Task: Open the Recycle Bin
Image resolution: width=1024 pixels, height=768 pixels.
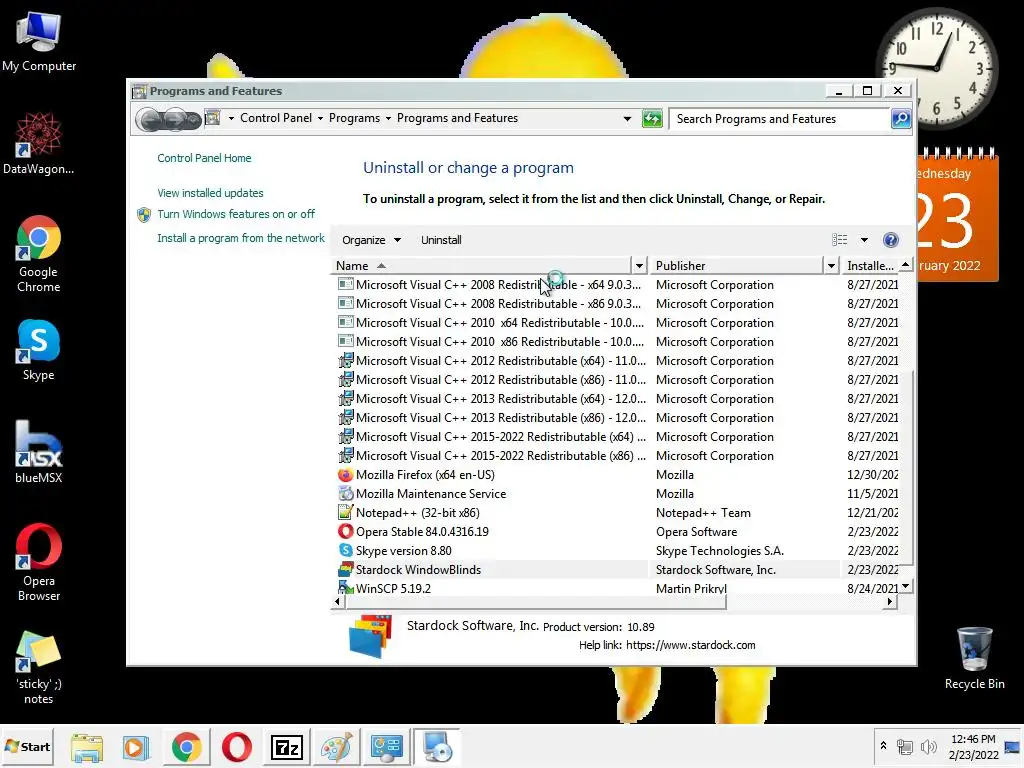Action: [974, 658]
